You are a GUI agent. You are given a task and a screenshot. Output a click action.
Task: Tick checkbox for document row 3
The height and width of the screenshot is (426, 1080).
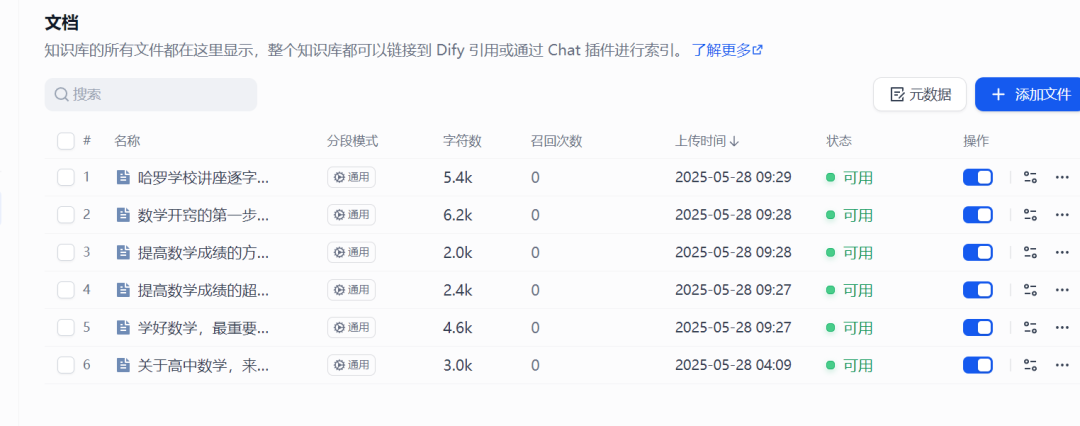[65, 252]
